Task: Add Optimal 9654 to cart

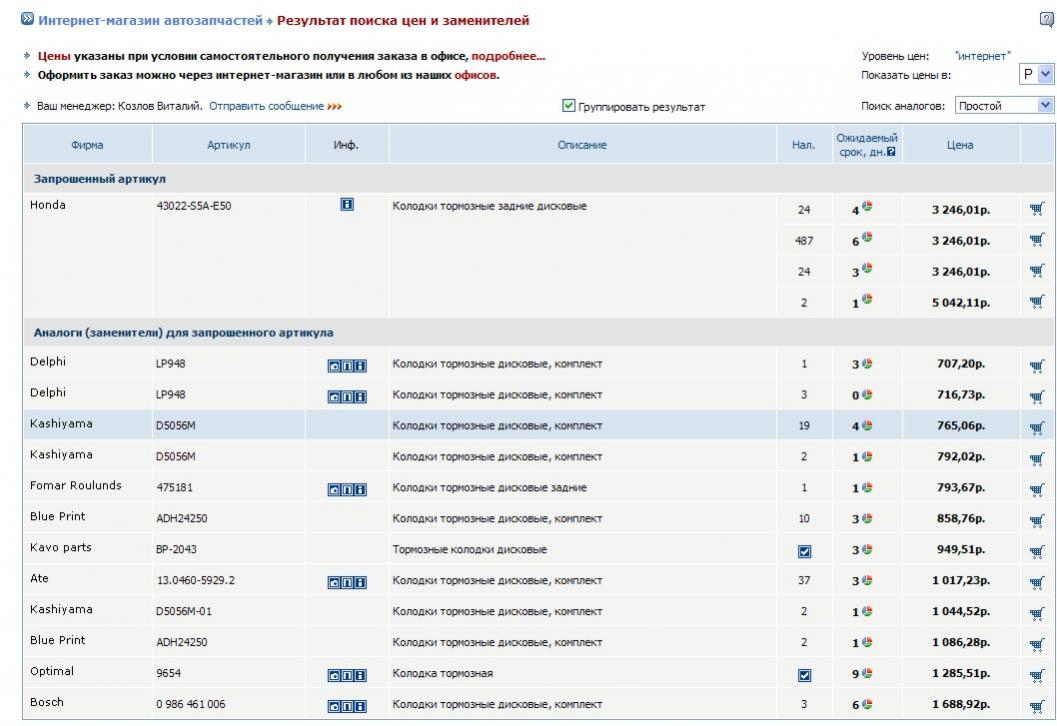Action: pos(1037,675)
